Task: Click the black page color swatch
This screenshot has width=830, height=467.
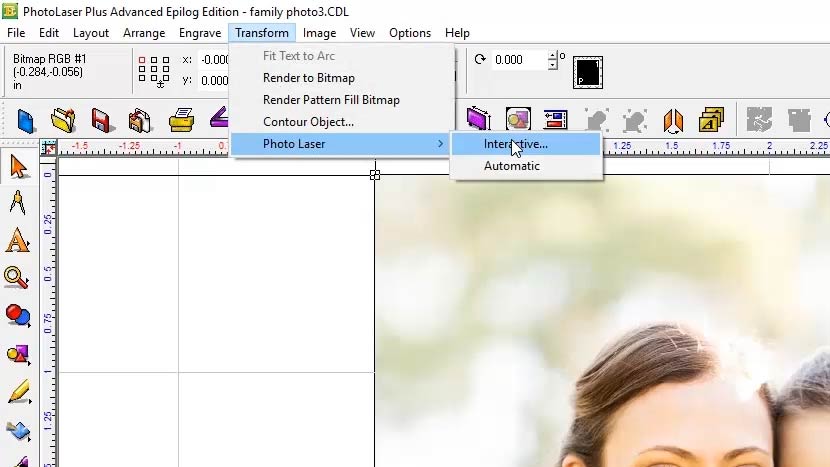Action: point(587,71)
